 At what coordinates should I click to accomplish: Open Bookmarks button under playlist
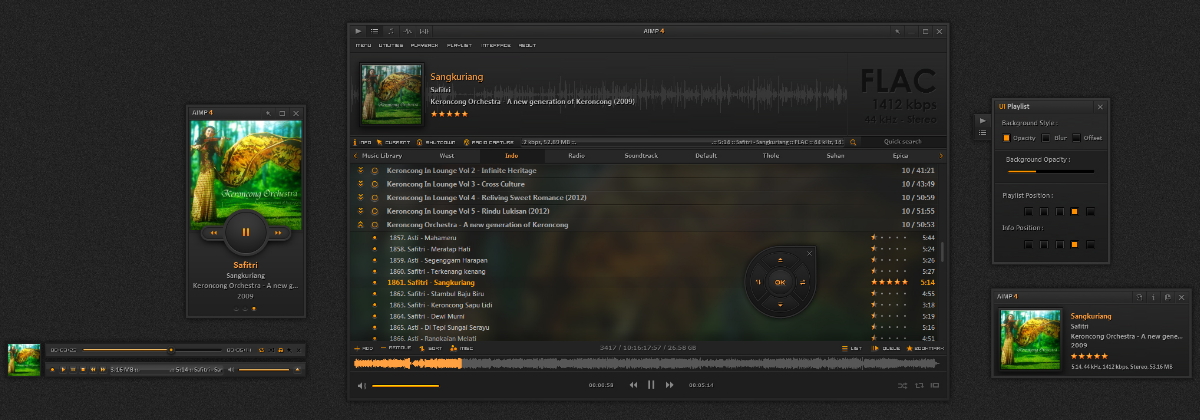tap(924, 347)
